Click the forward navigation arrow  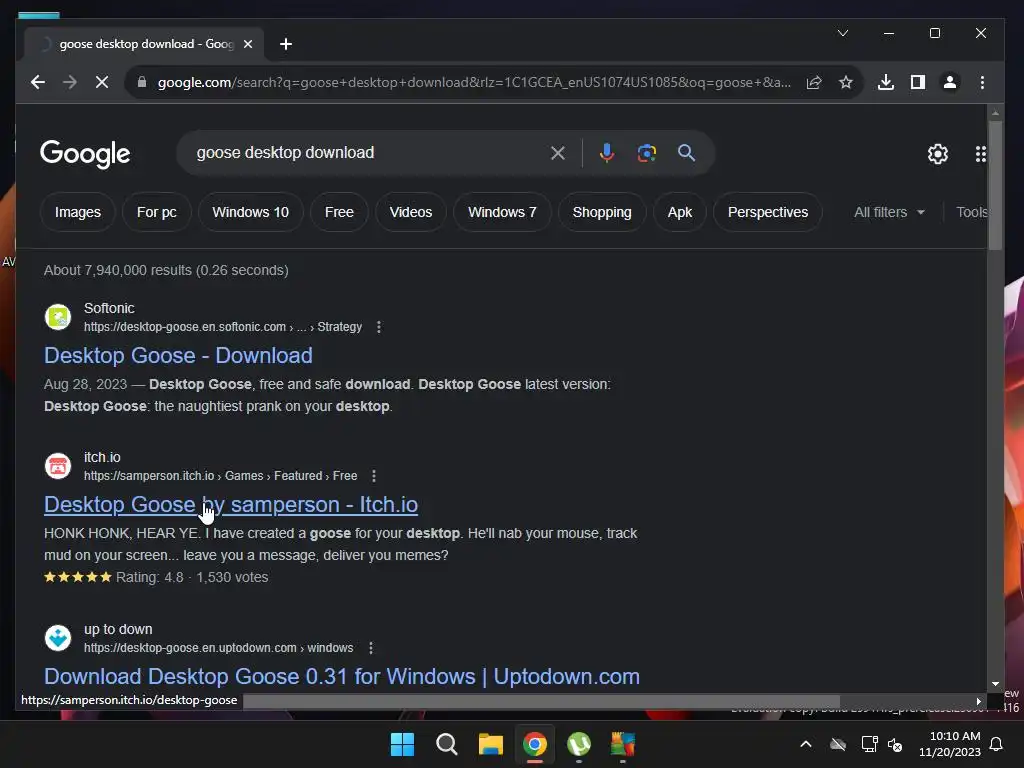click(70, 82)
